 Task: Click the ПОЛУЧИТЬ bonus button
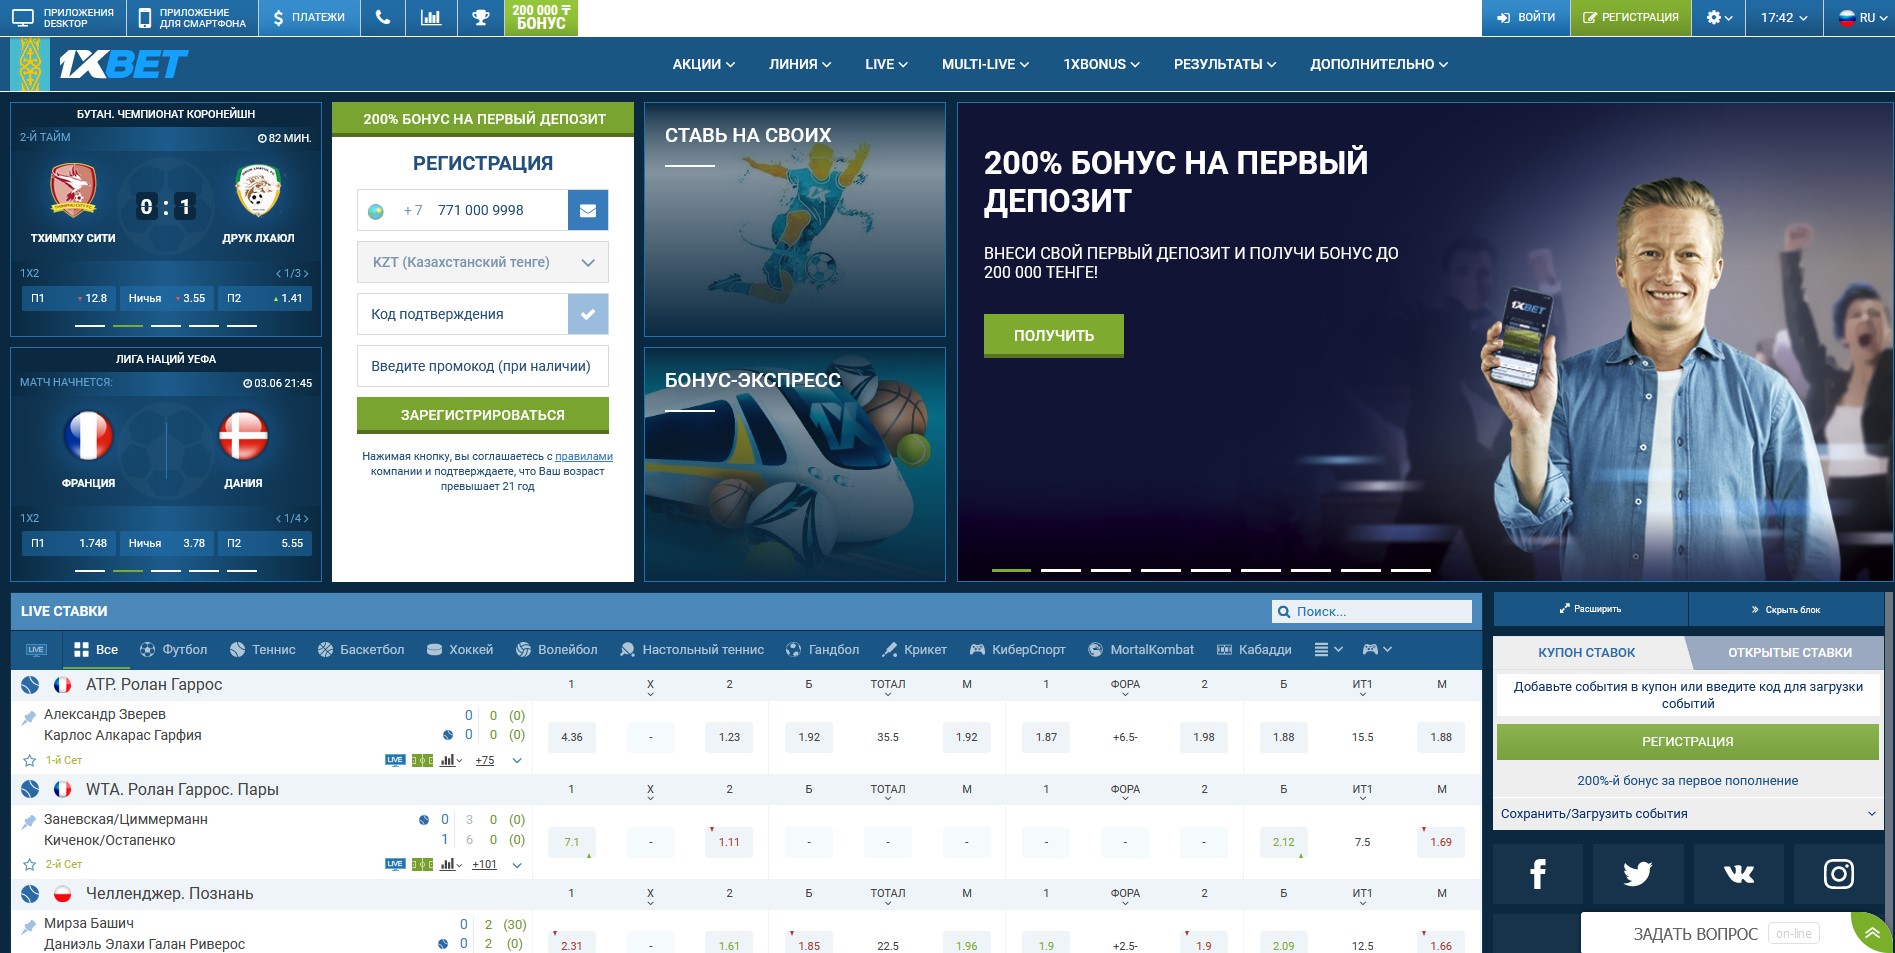click(x=1054, y=335)
